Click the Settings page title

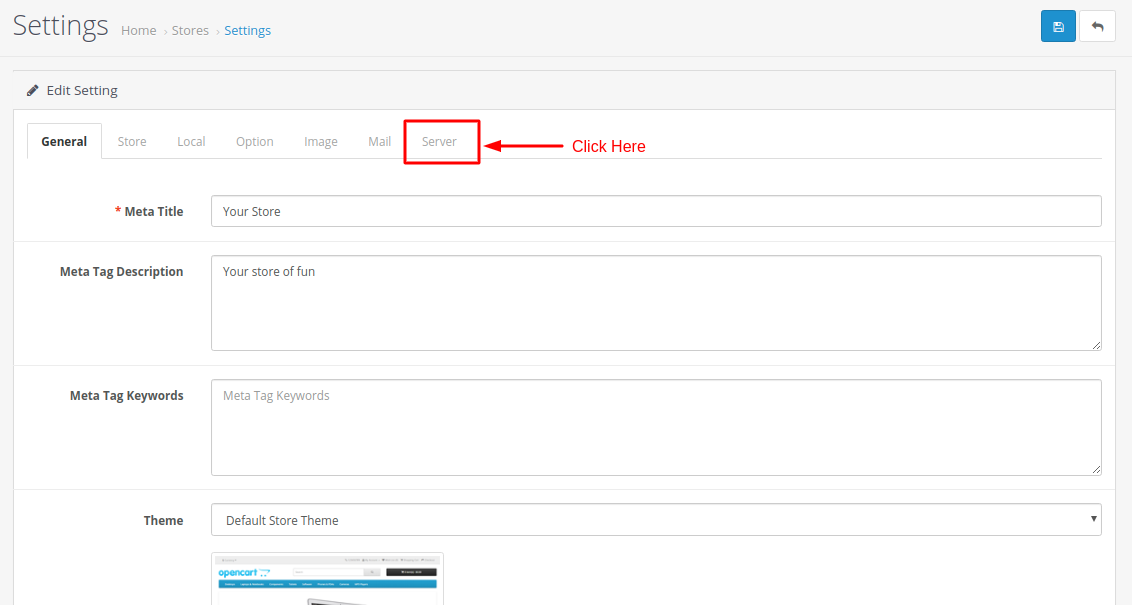(x=61, y=25)
